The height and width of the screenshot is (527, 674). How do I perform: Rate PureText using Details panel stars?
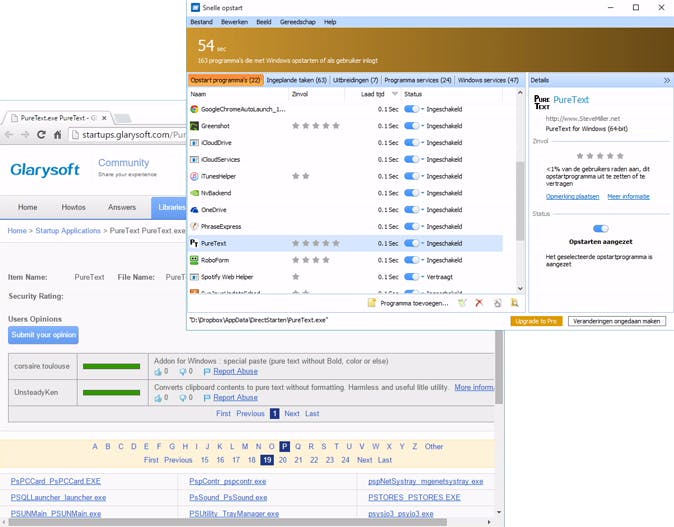pyautogui.click(x=600, y=156)
